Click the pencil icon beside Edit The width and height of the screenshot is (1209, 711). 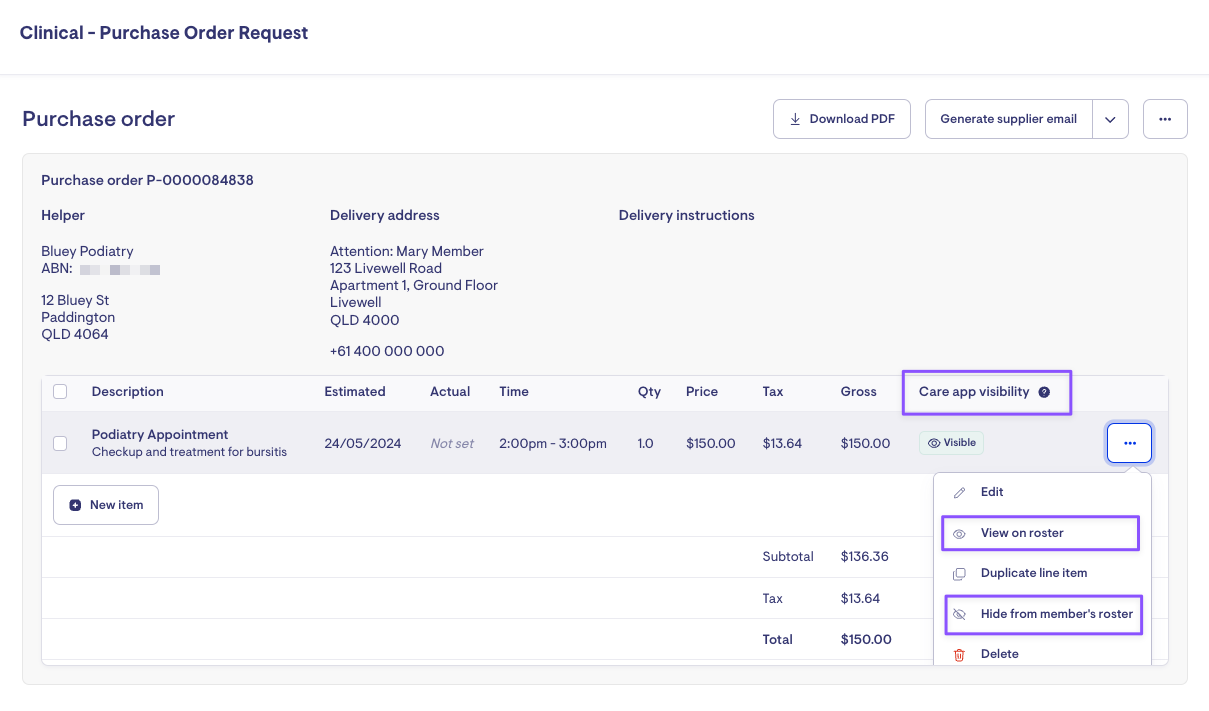[x=959, y=493]
